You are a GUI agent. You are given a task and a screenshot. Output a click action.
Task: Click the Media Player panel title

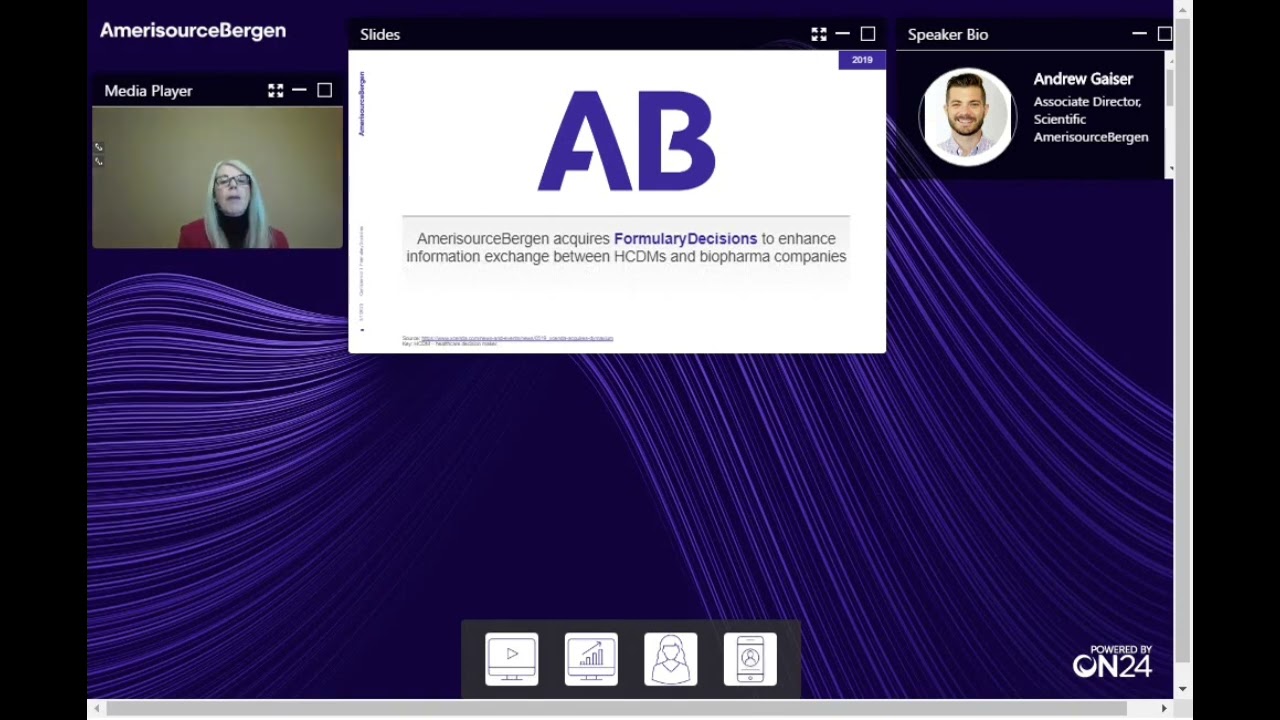point(148,91)
